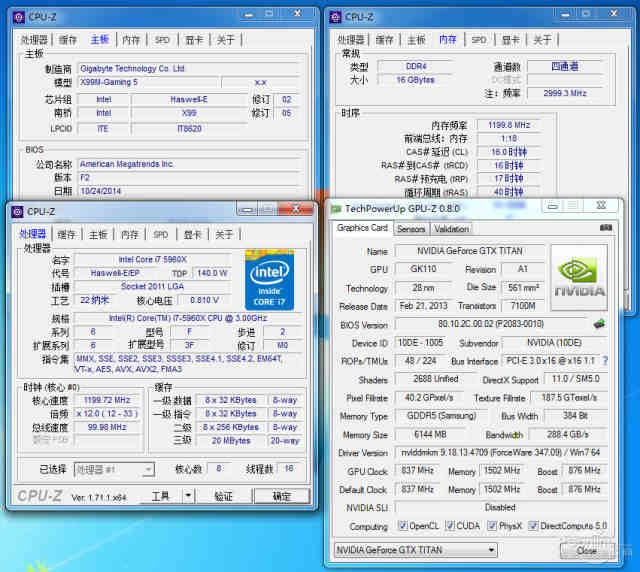Screen dimensions: 640x572
Task: Click the Driver Version field in GPU-Z
Action: click(x=501, y=452)
